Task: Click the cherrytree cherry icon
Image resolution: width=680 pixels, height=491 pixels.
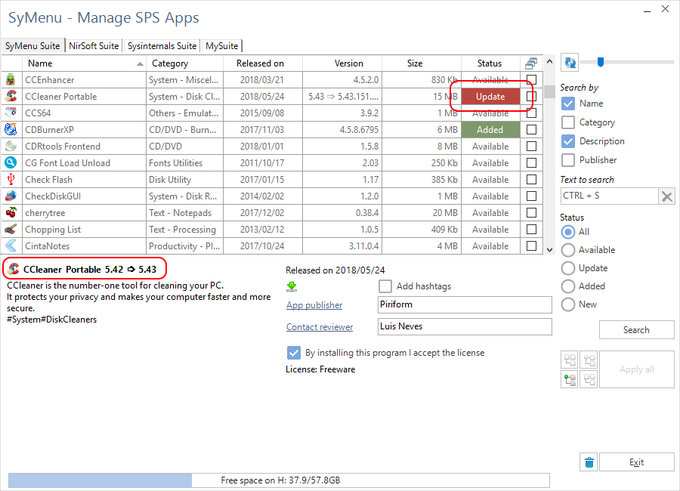Action: pos(11,213)
